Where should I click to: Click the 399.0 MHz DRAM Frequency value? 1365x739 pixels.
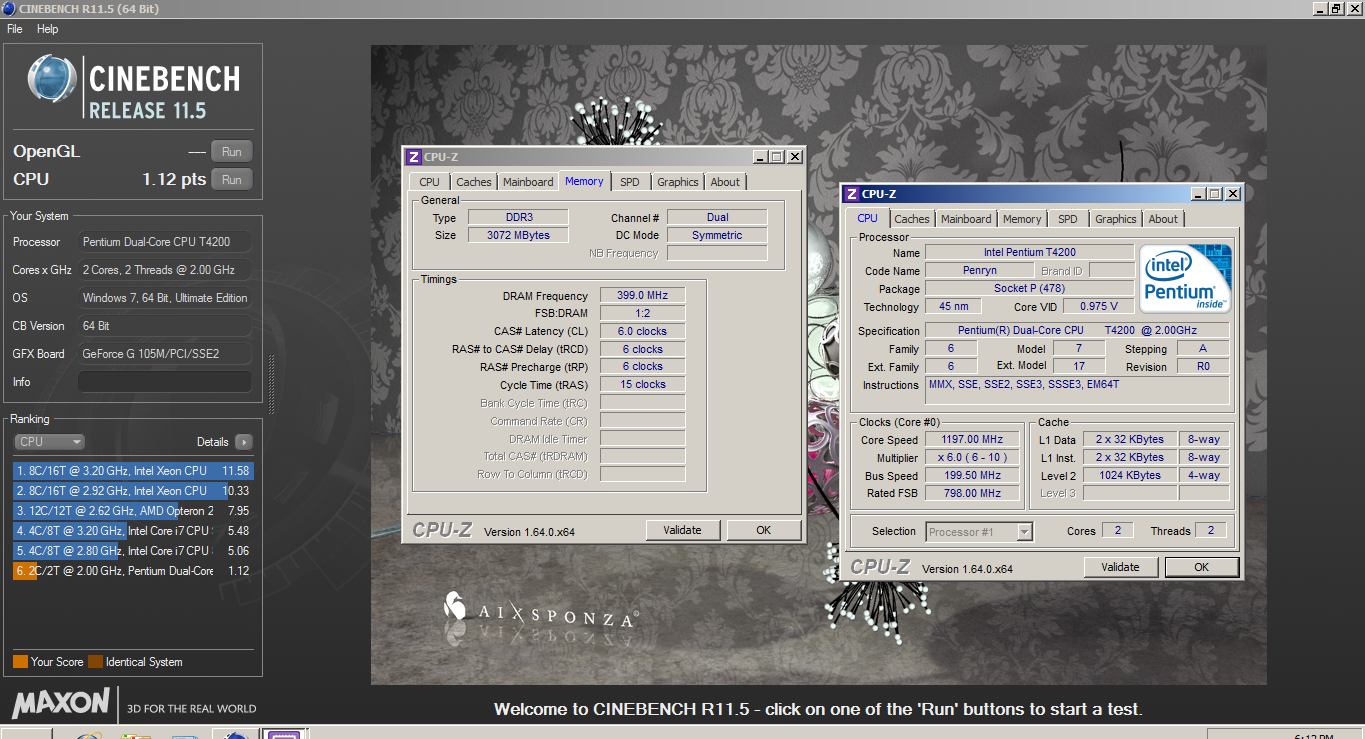click(642, 296)
